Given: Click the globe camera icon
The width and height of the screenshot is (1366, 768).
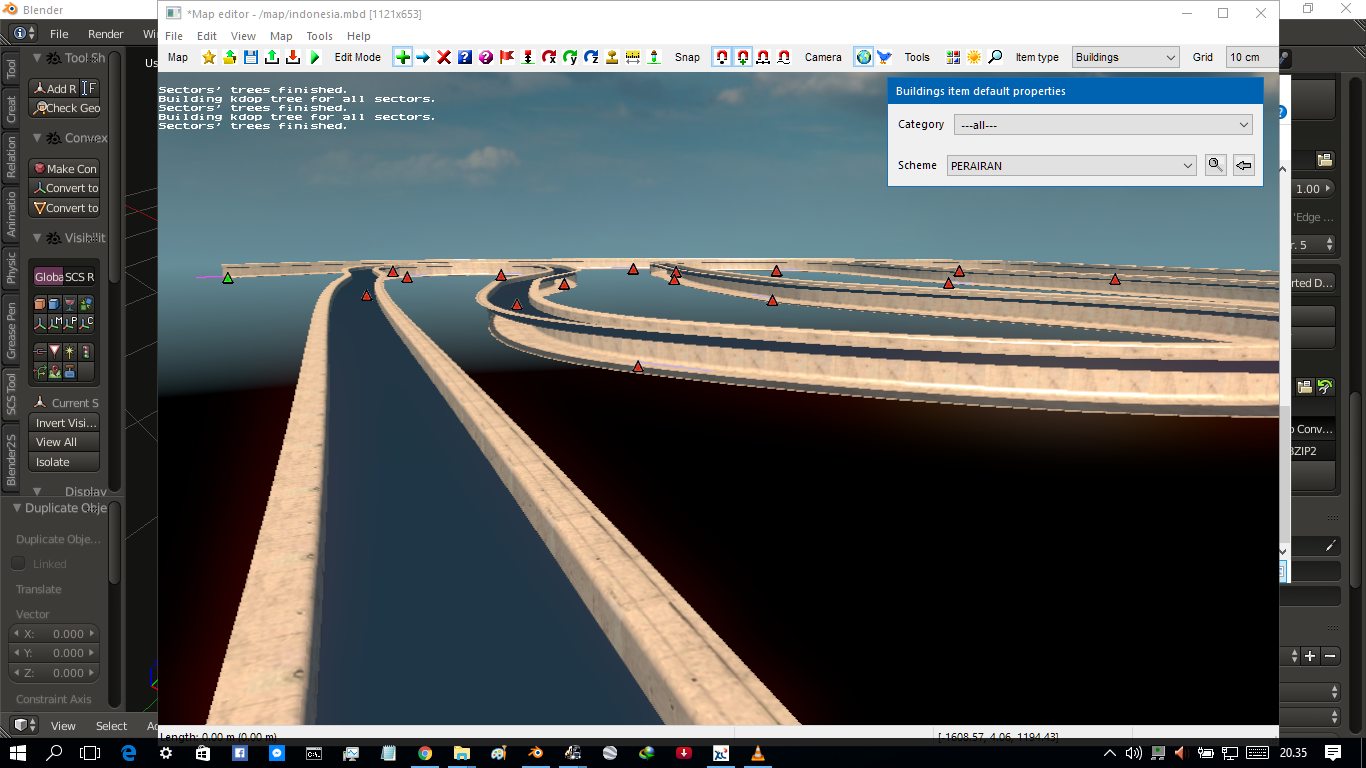Looking at the screenshot, I should (863, 57).
